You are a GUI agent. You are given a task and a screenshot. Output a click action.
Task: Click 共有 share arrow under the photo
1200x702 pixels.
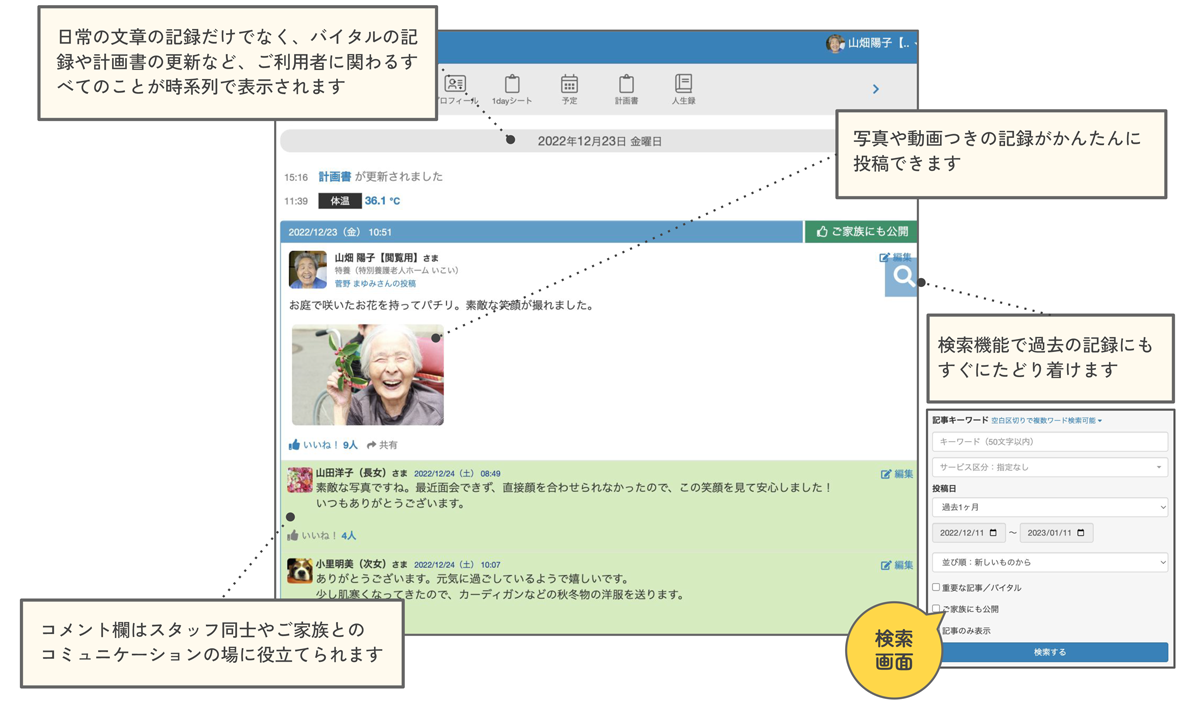[382, 445]
